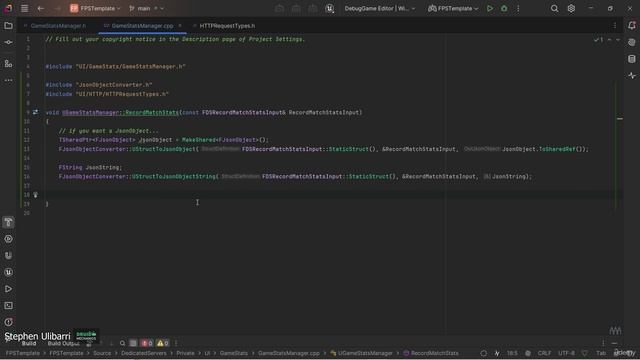
Task: Open Search Everywhere magnifier
Action: (554, 8)
